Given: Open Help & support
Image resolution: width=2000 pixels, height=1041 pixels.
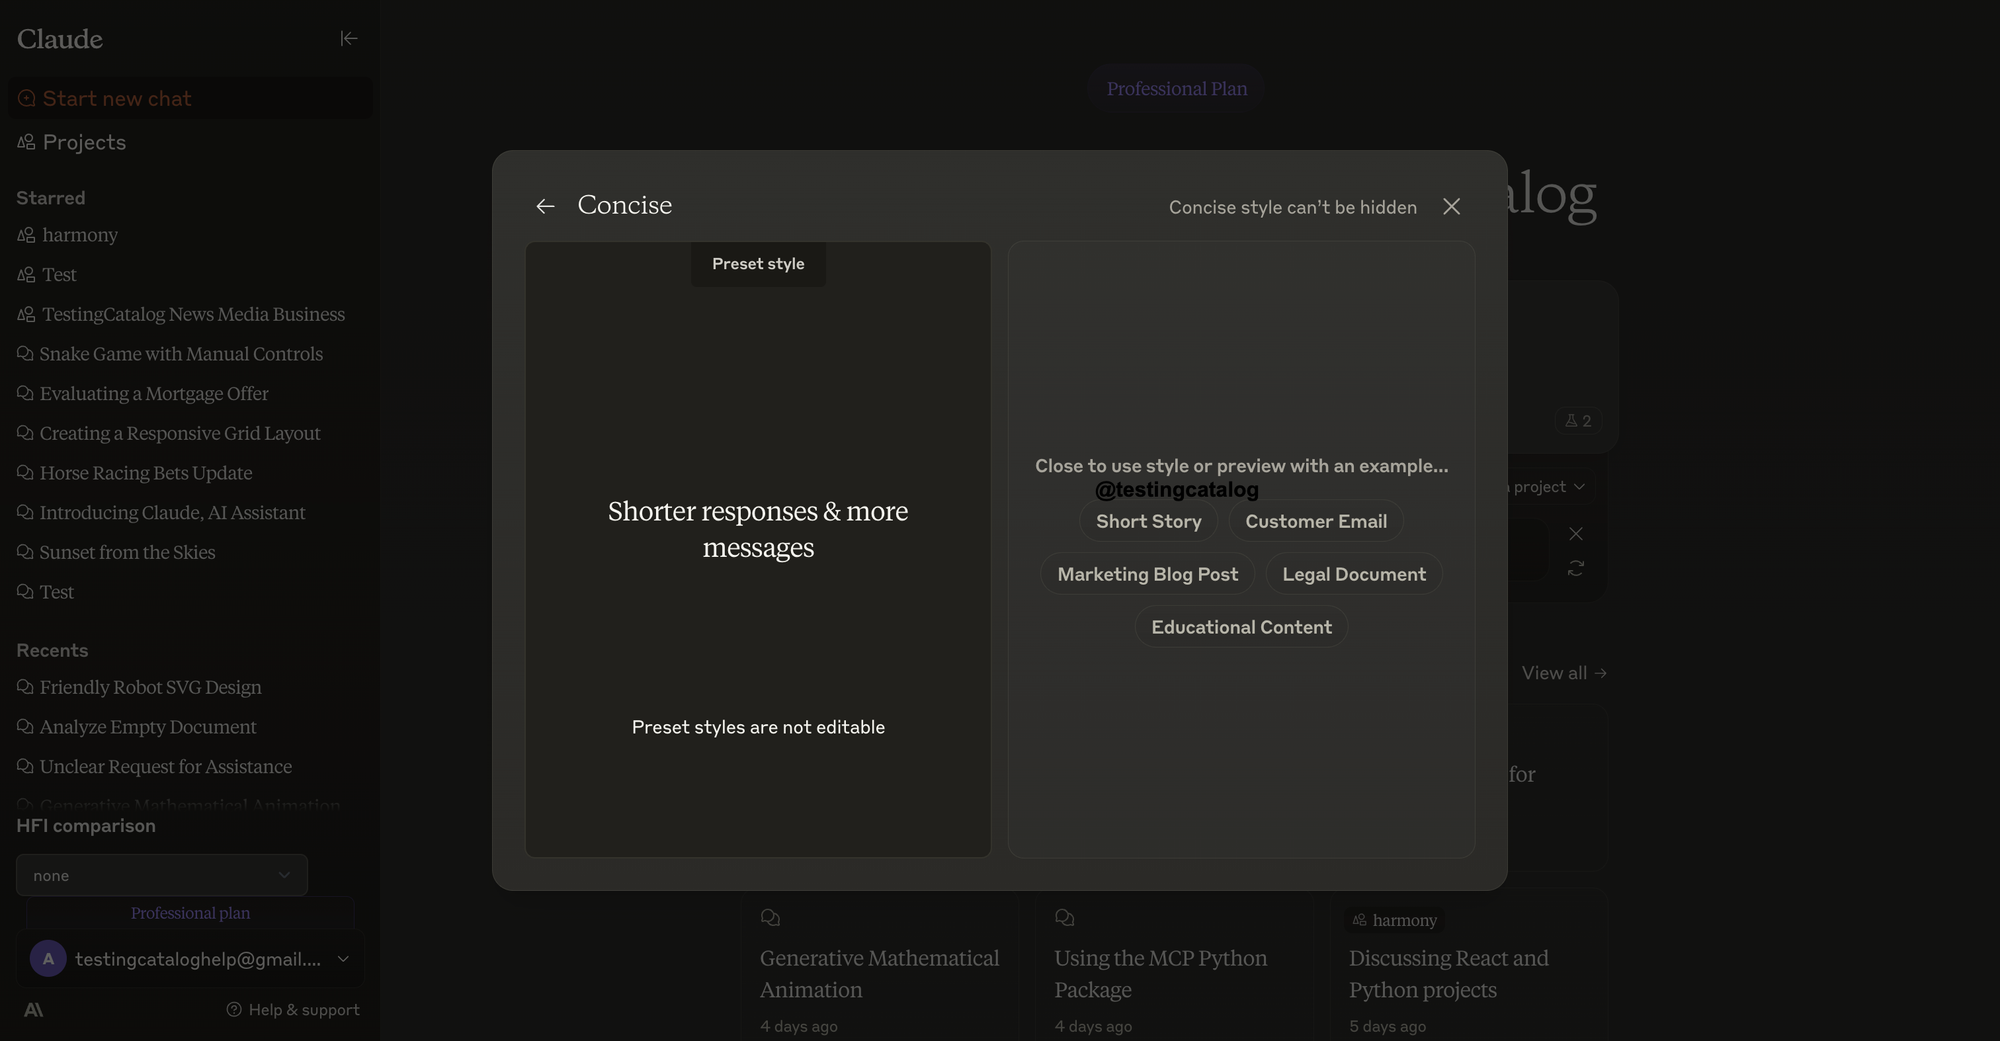Looking at the screenshot, I should point(293,1010).
